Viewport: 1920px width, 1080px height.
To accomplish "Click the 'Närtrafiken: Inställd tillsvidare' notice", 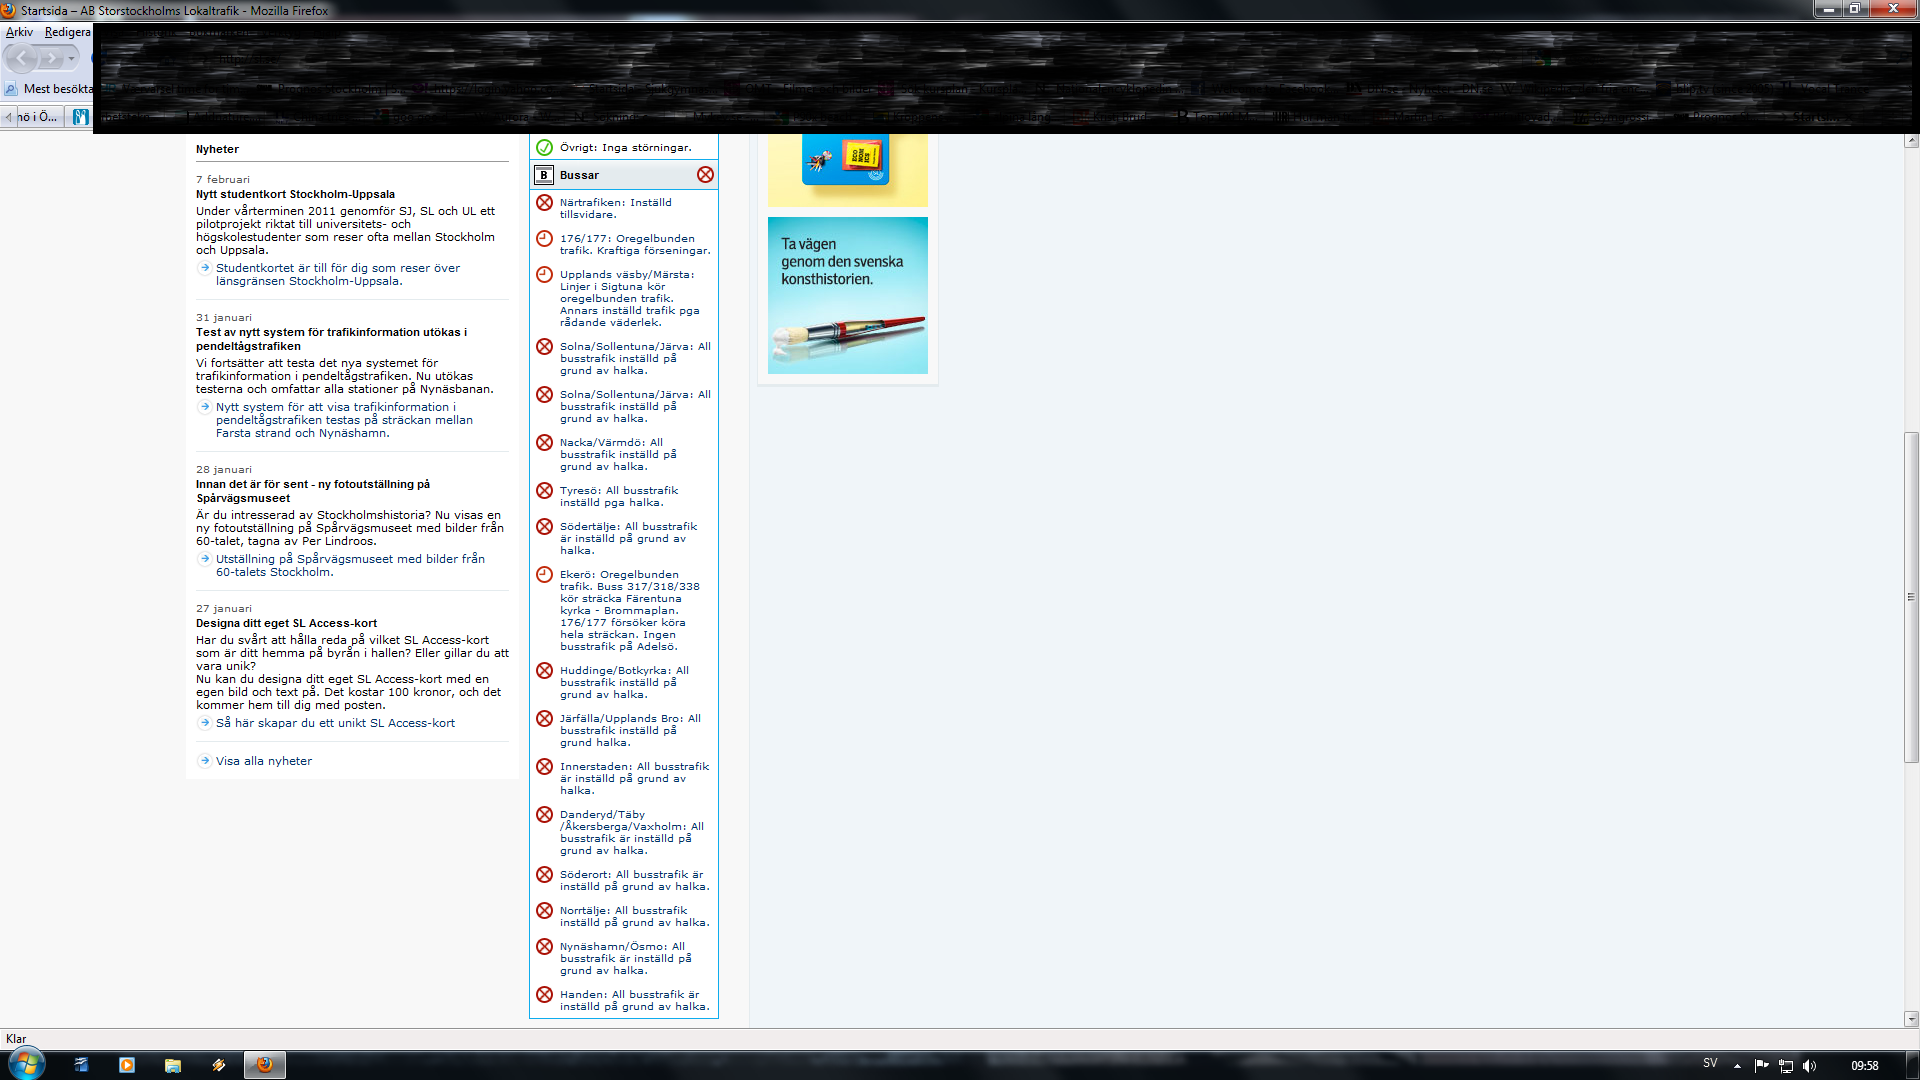I will 616,209.
